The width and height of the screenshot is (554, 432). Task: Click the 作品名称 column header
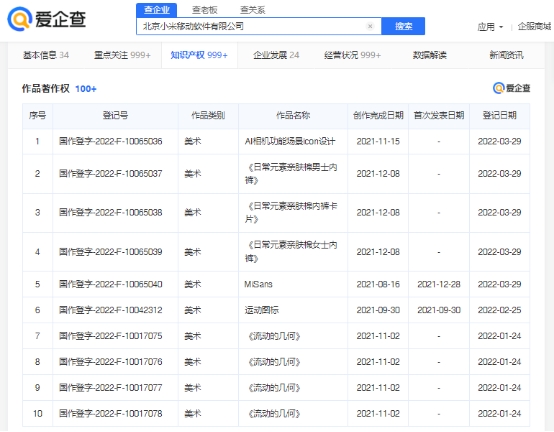293,115
